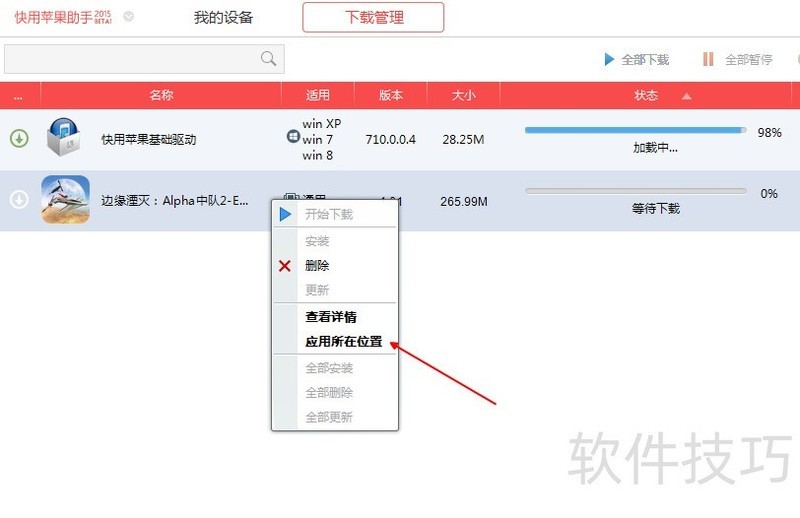Screen dimensions: 800x518
Task: Click the 0% percentage label
Action: [769, 193]
